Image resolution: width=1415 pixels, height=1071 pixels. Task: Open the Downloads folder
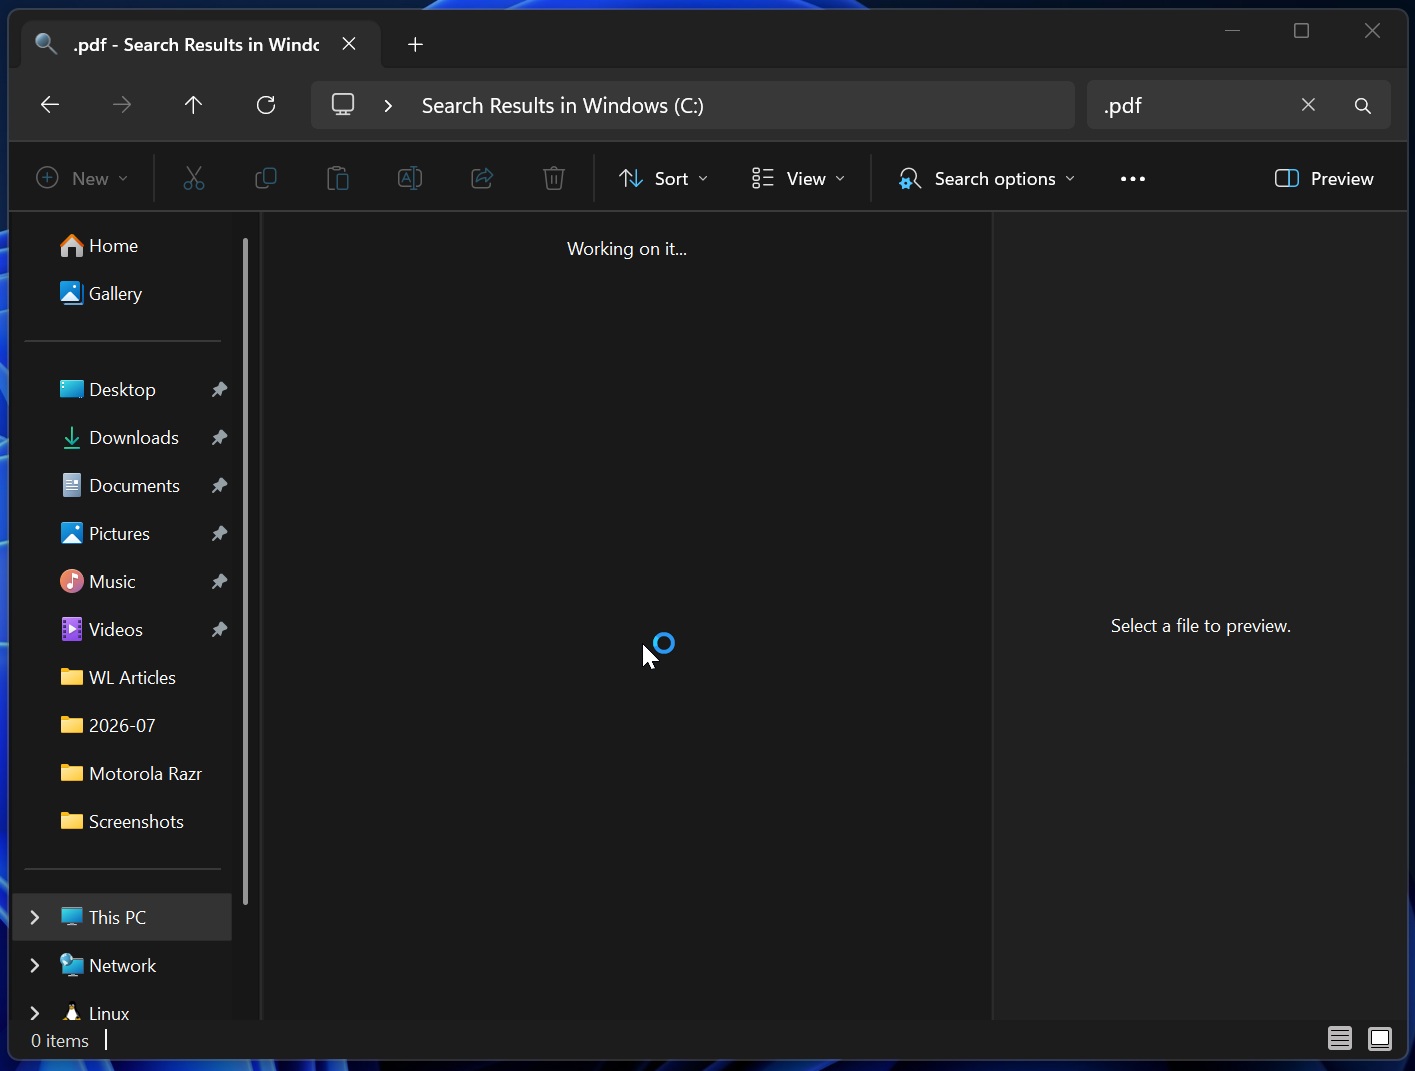pyautogui.click(x=122, y=437)
